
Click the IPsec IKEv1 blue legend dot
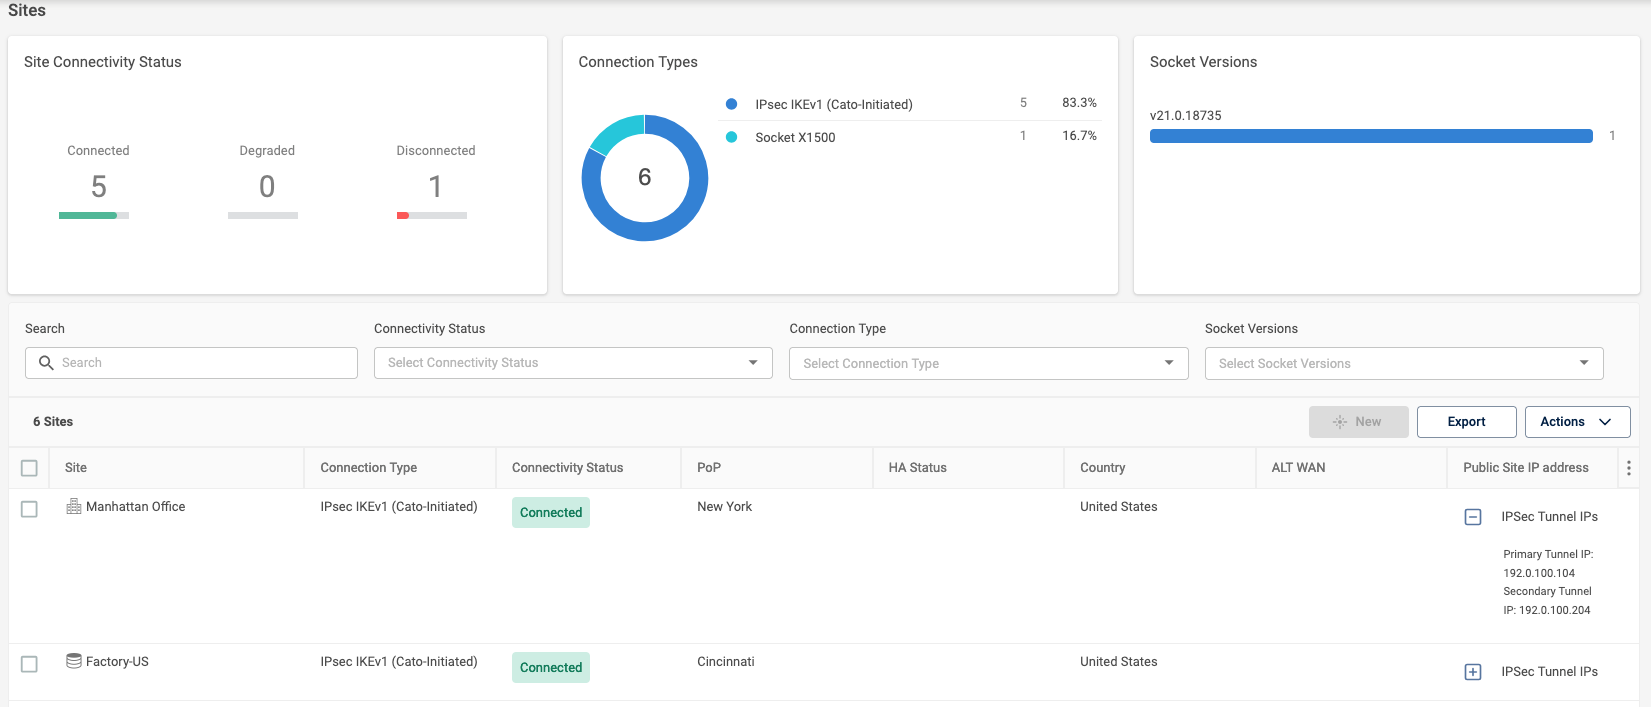[x=732, y=104]
